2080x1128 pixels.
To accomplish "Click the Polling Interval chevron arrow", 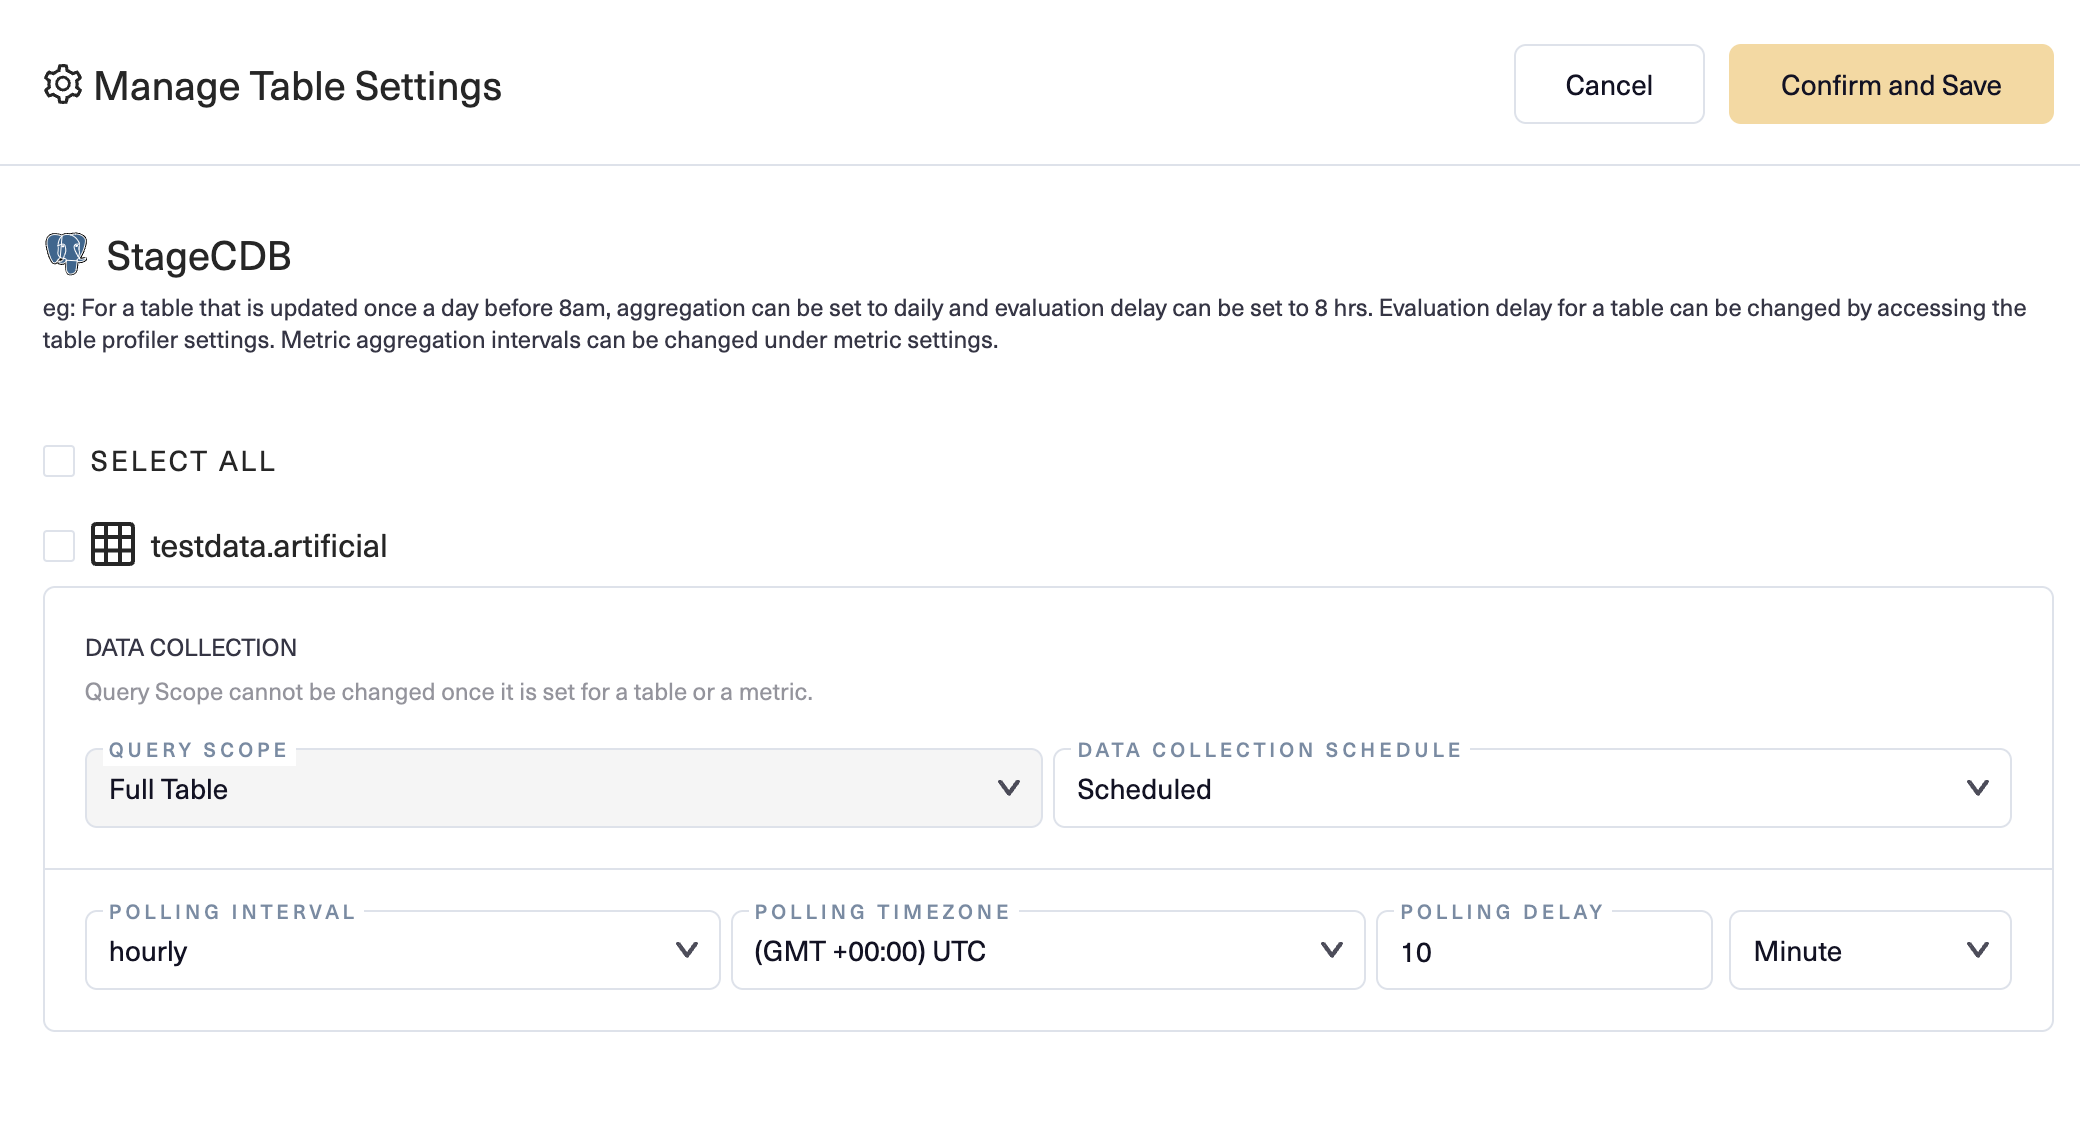I will tap(686, 950).
